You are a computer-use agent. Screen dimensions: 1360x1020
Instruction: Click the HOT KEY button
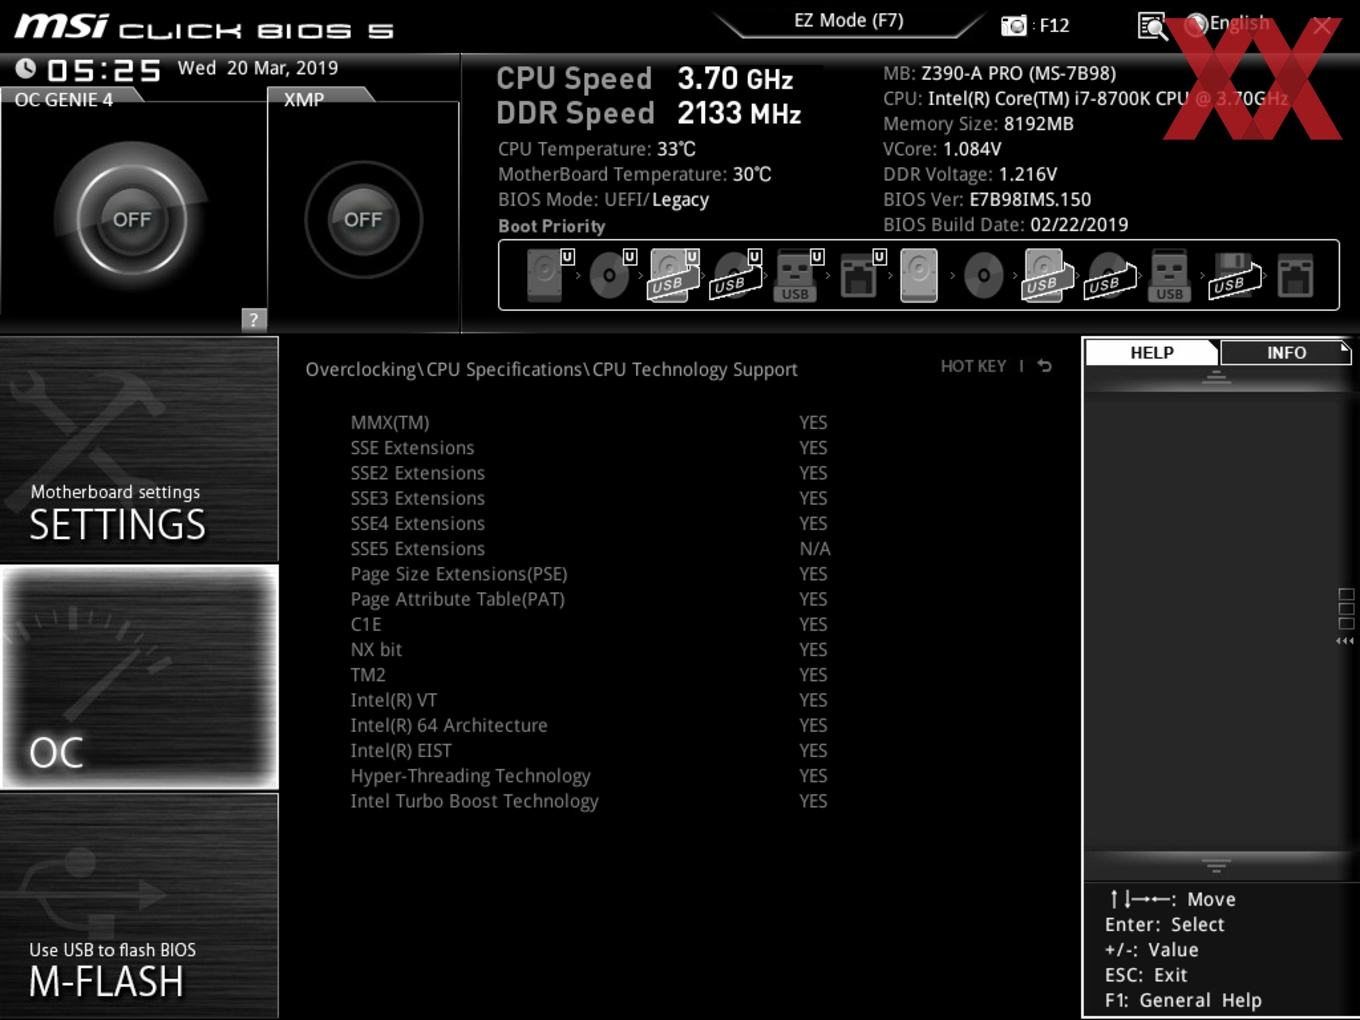(x=973, y=366)
